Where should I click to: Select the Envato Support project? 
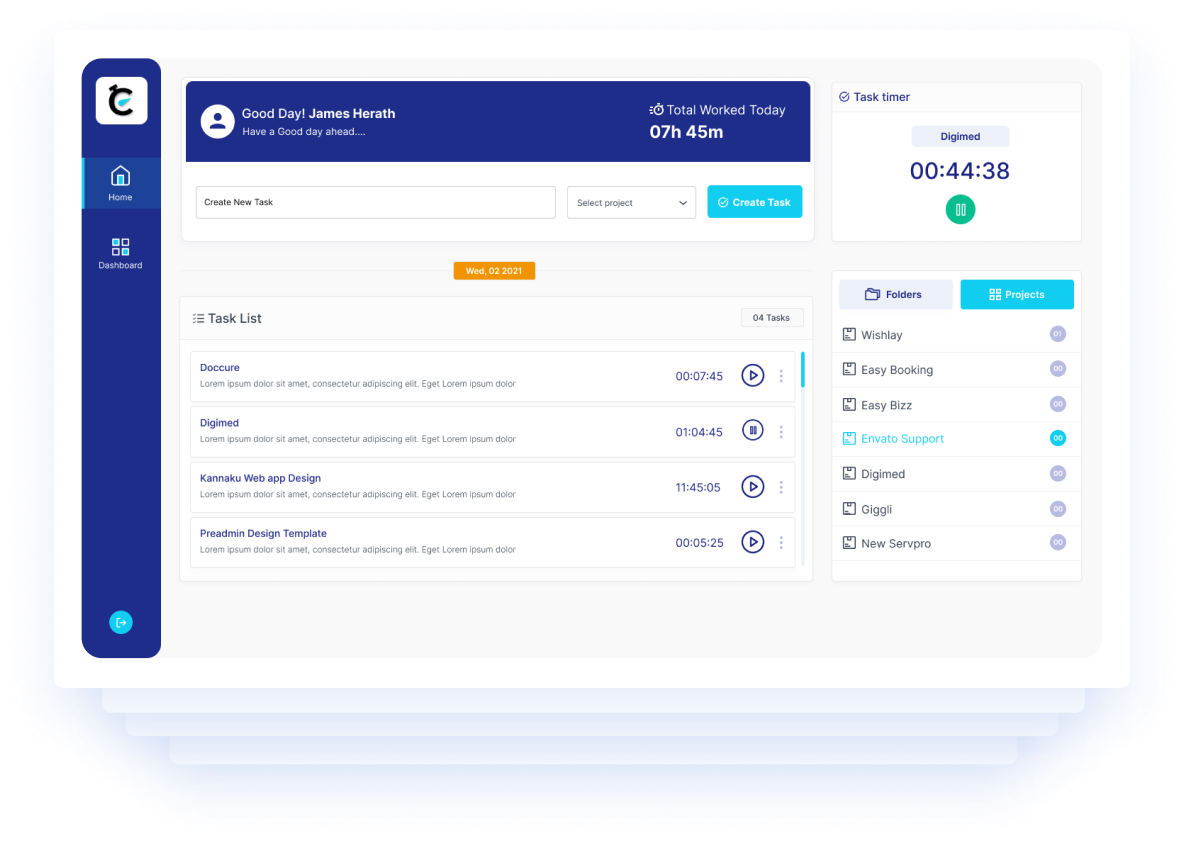tap(902, 439)
